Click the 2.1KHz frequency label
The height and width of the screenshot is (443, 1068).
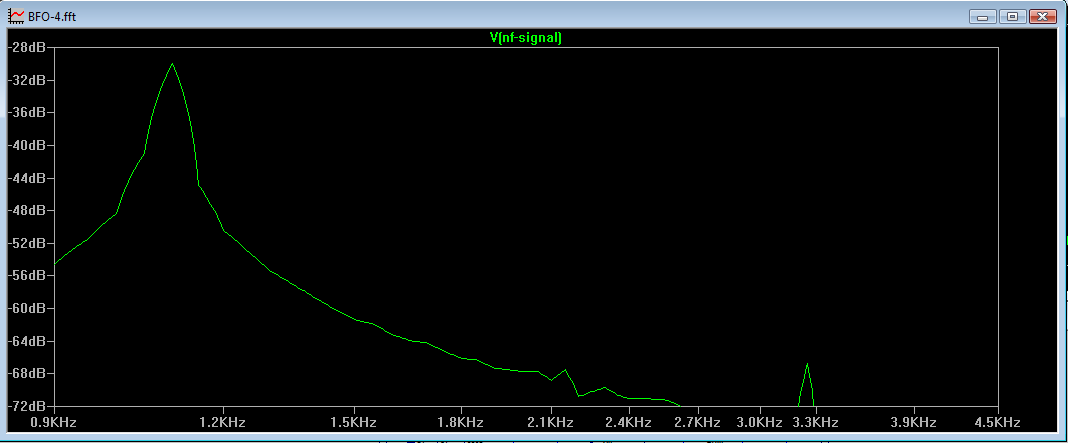[551, 423]
